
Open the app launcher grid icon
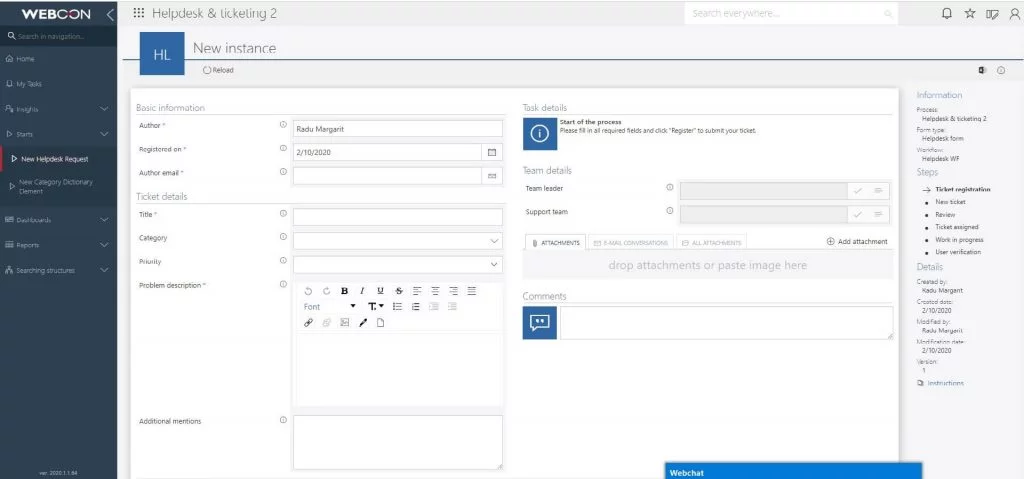[x=138, y=13]
